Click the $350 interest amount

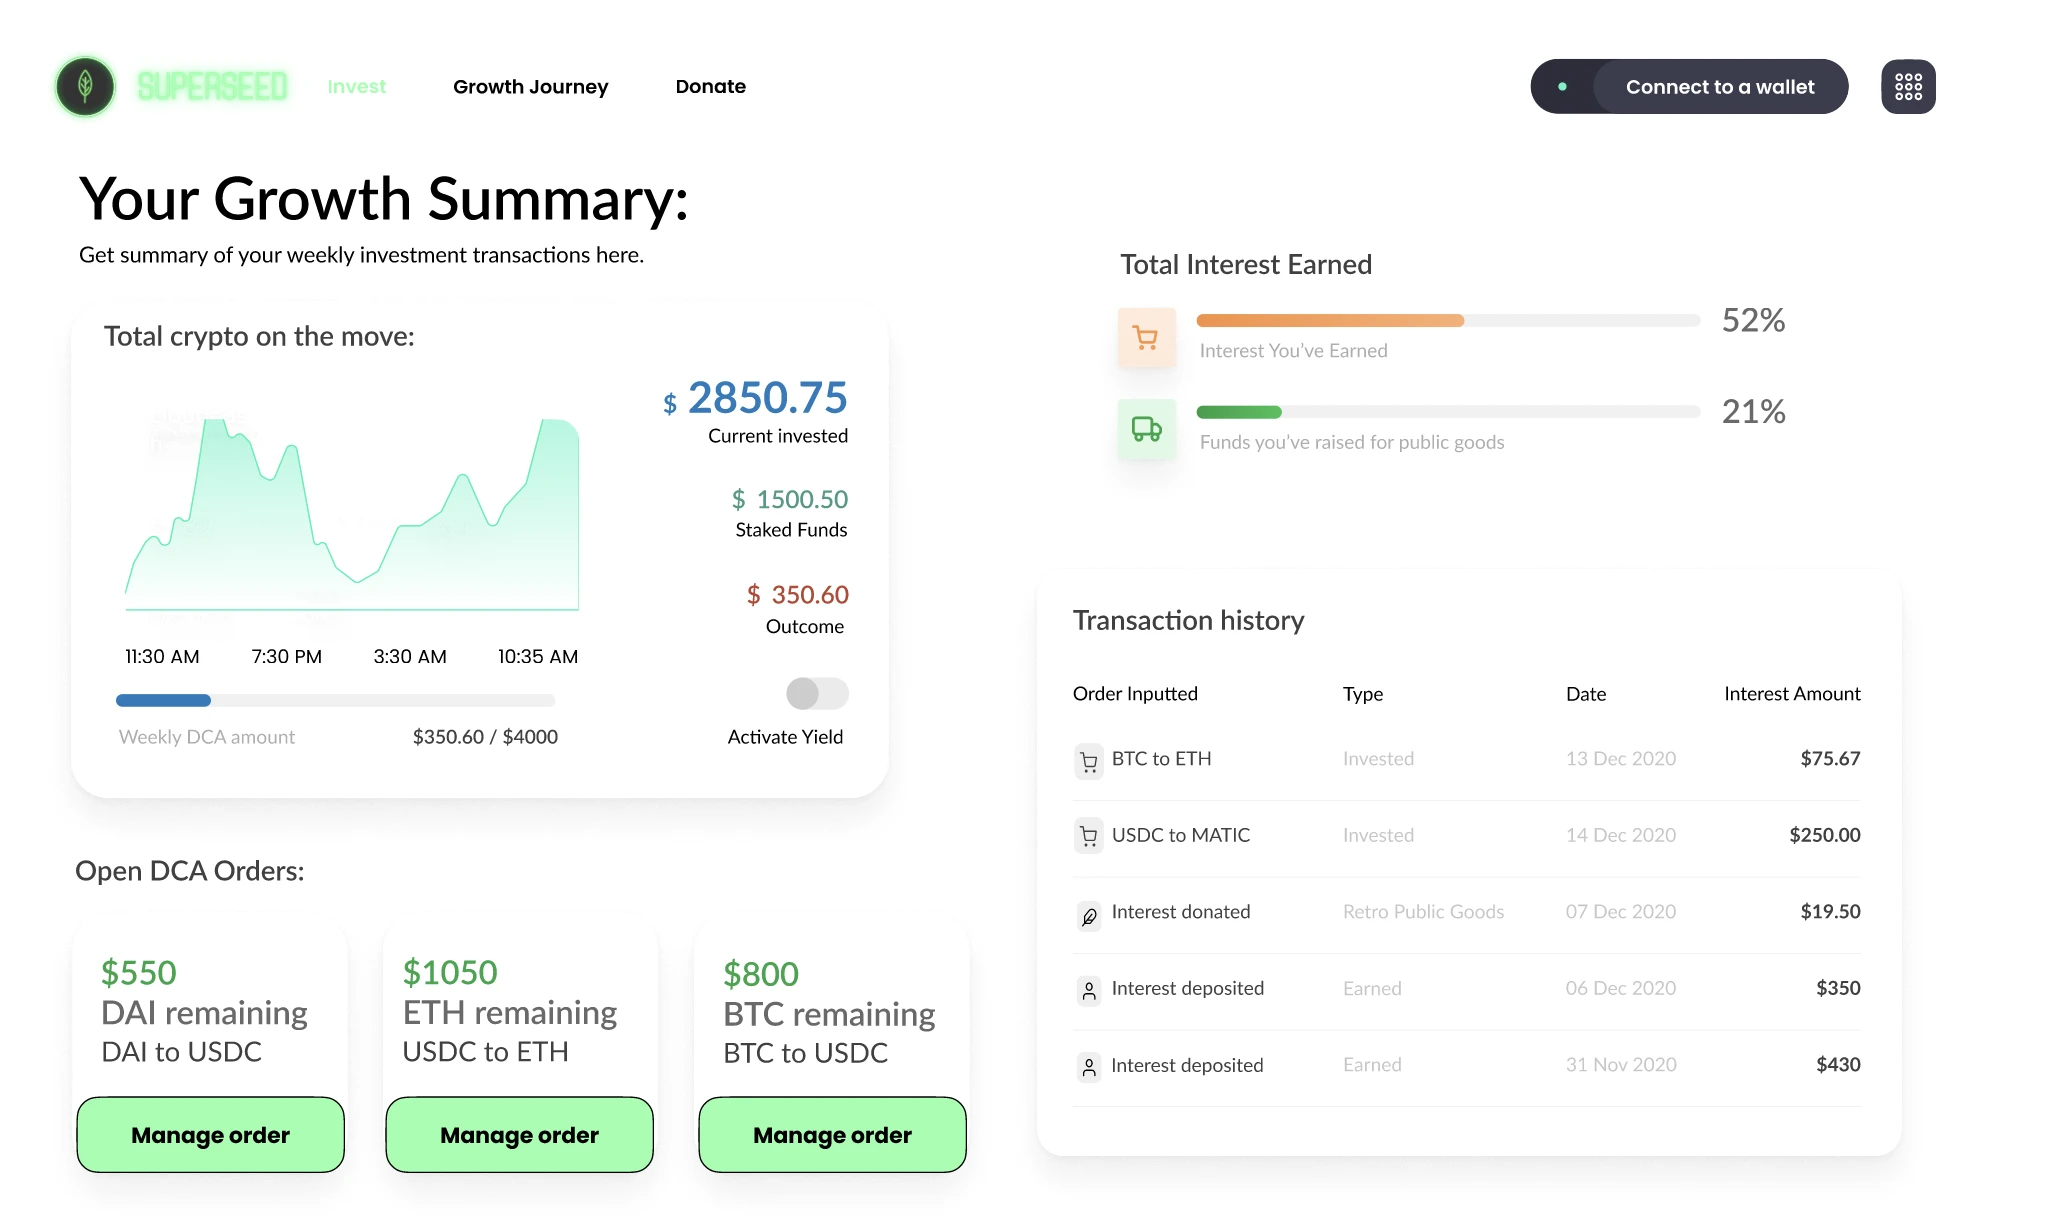pyautogui.click(x=1838, y=988)
